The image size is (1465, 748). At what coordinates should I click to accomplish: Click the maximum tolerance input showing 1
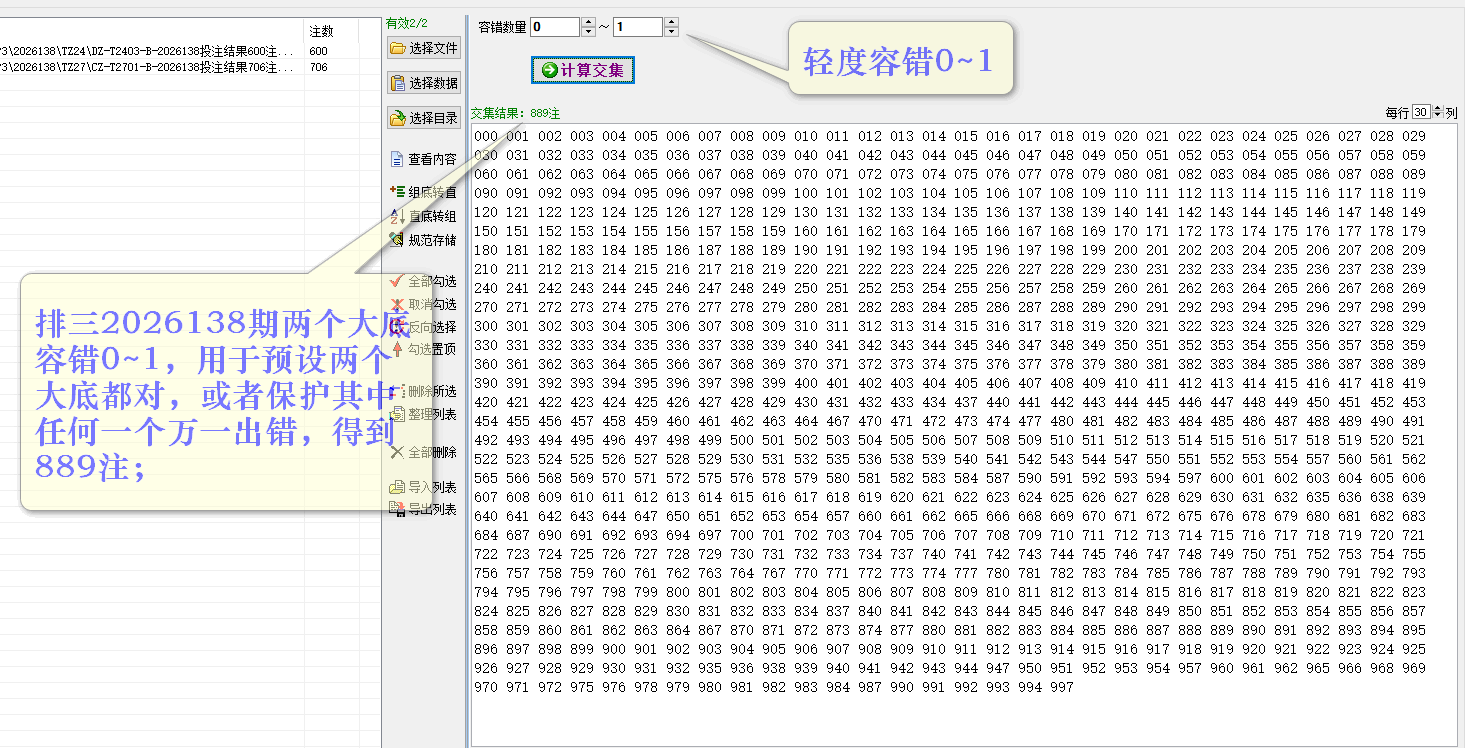[x=638, y=27]
